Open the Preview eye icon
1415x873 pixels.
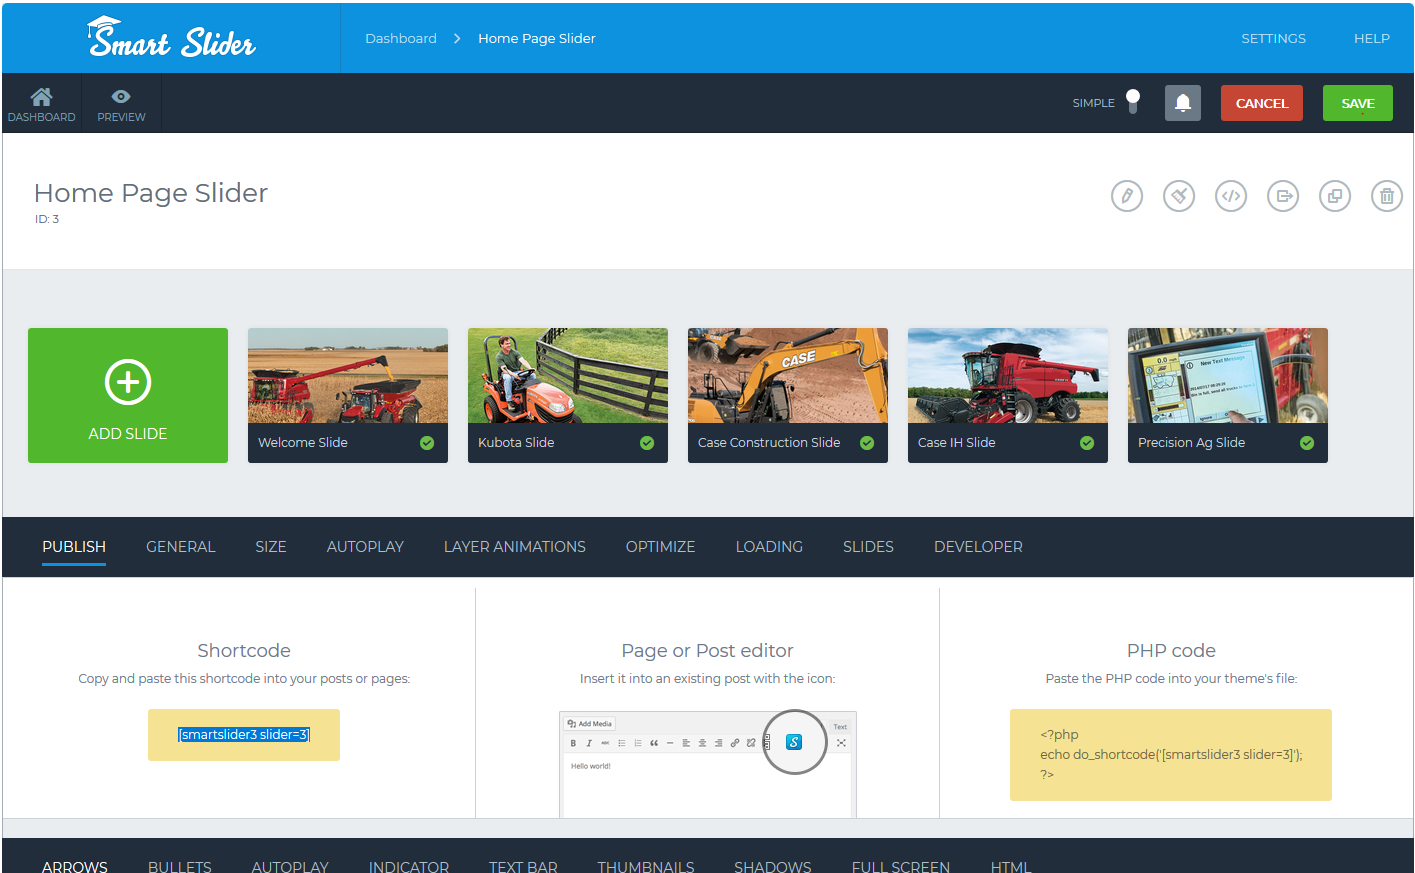pos(121,104)
